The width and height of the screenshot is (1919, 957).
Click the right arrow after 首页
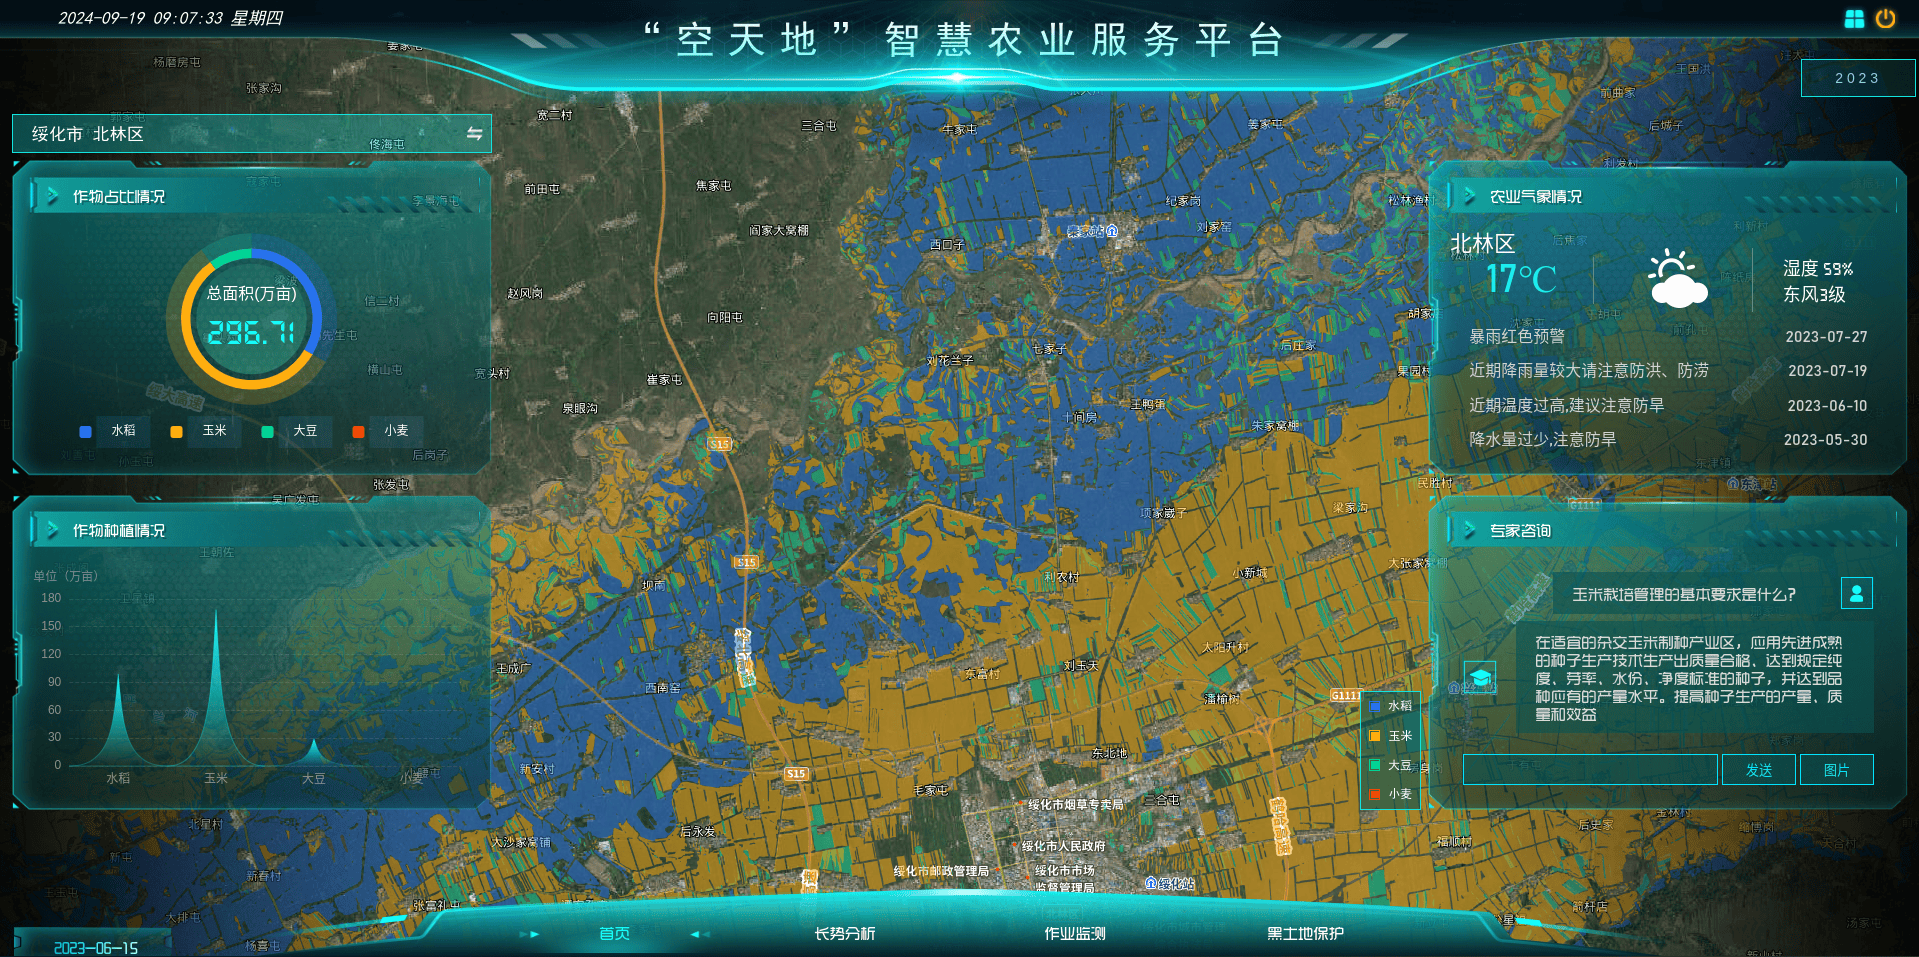point(700,934)
